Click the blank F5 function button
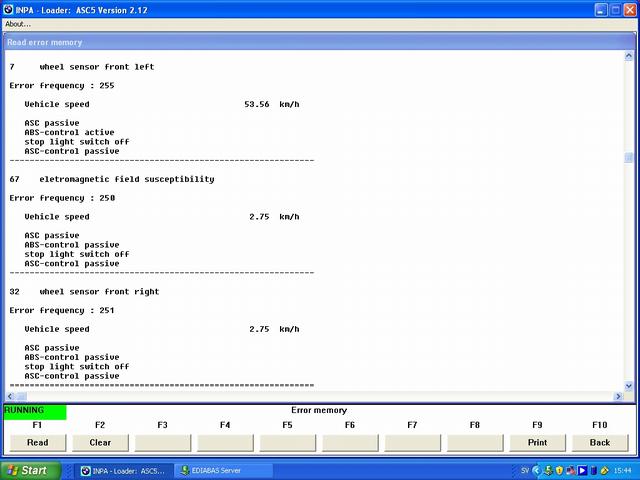Image resolution: width=640 pixels, height=480 pixels. click(287, 442)
